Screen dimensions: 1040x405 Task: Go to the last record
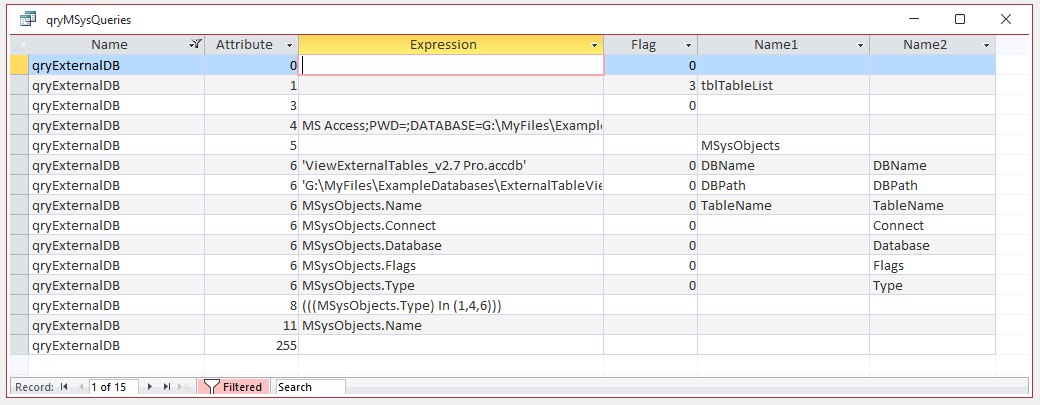click(x=166, y=386)
